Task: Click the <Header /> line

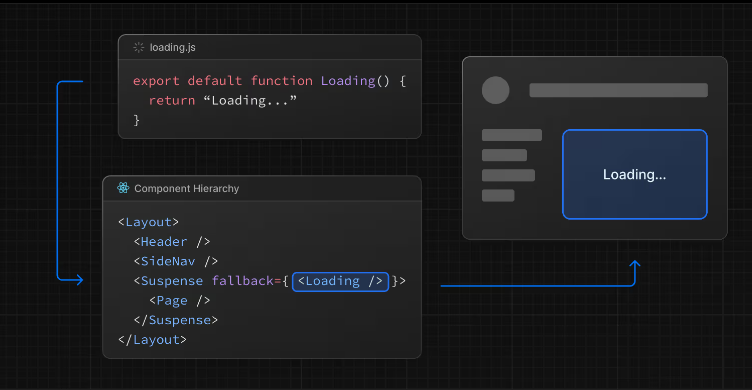Action: pos(172,242)
